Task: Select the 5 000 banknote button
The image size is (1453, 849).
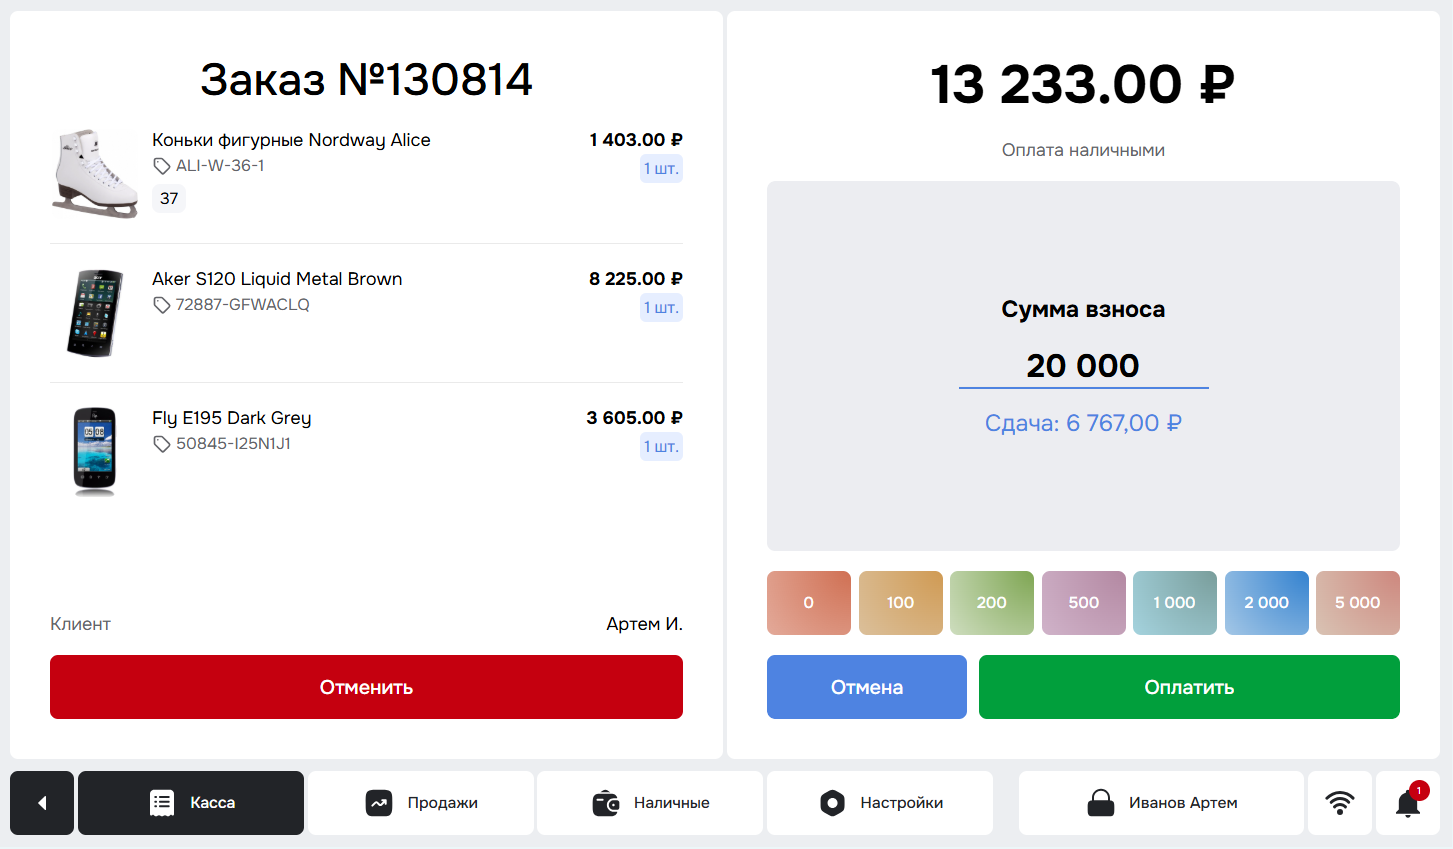Action: pos(1358,603)
